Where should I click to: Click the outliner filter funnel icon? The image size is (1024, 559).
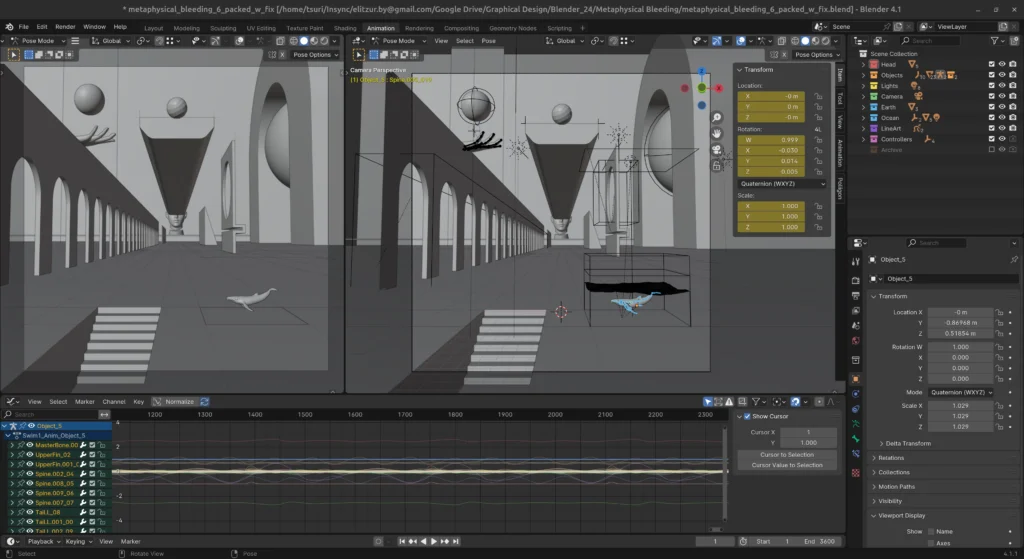995,40
